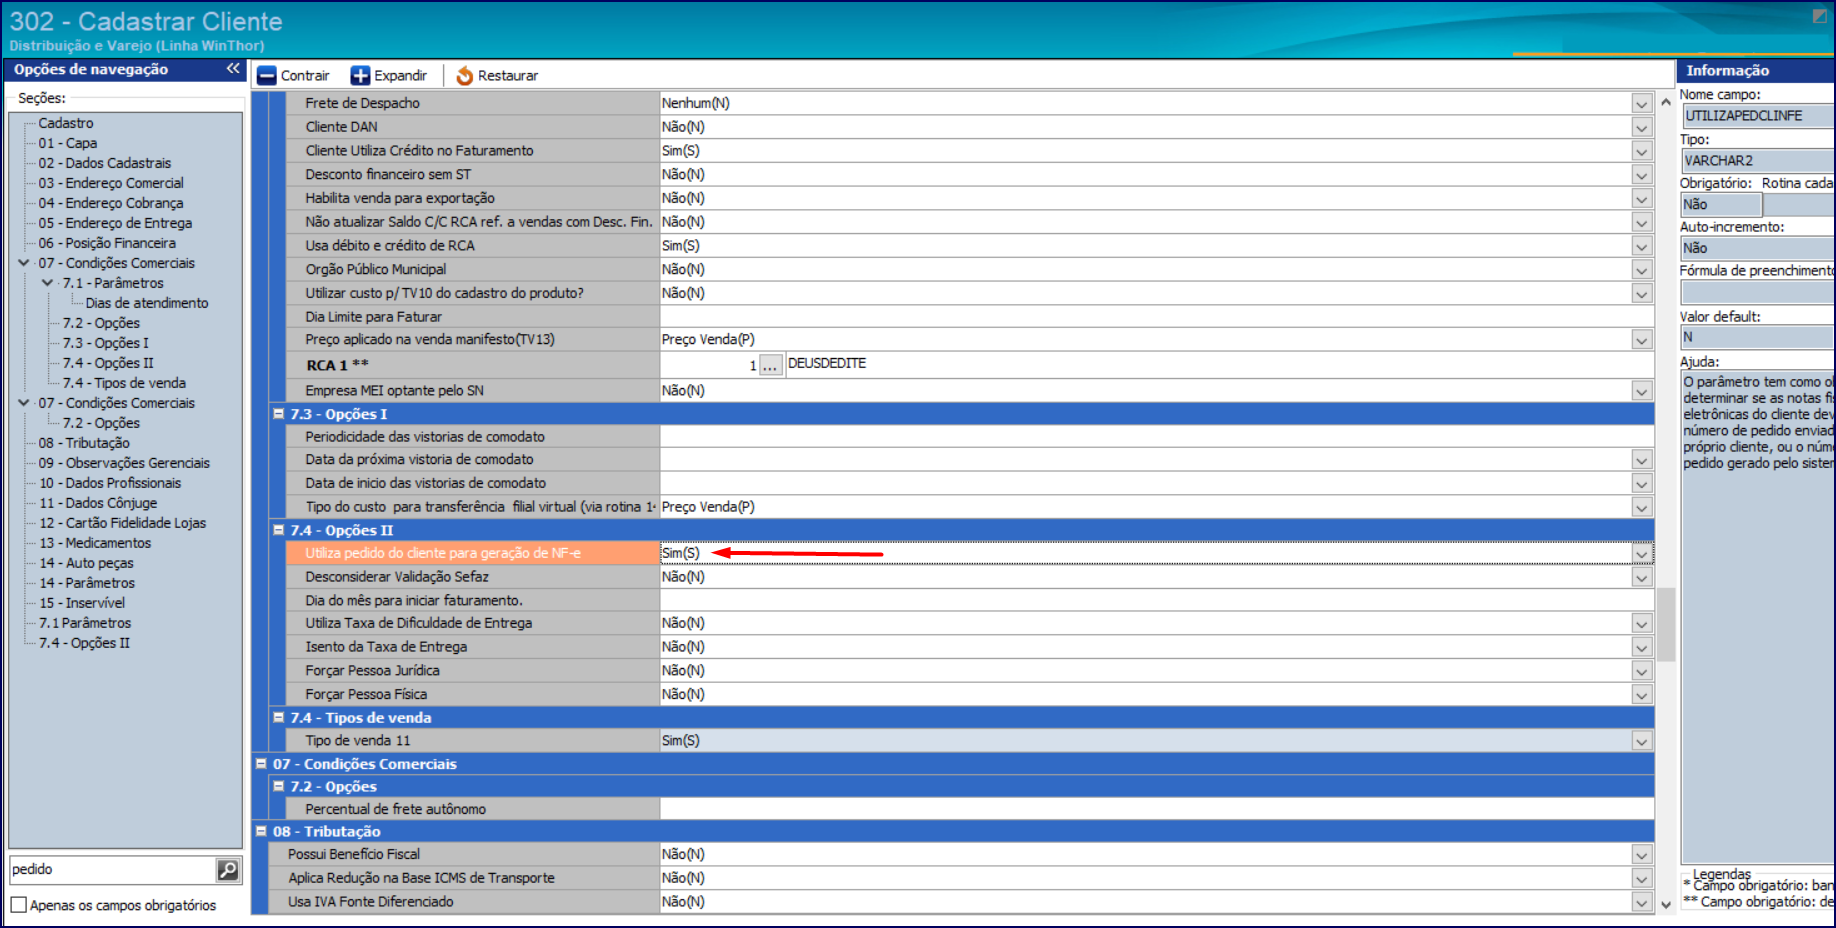Open Possui Benefício Fiscal dropdown

click(x=1641, y=855)
